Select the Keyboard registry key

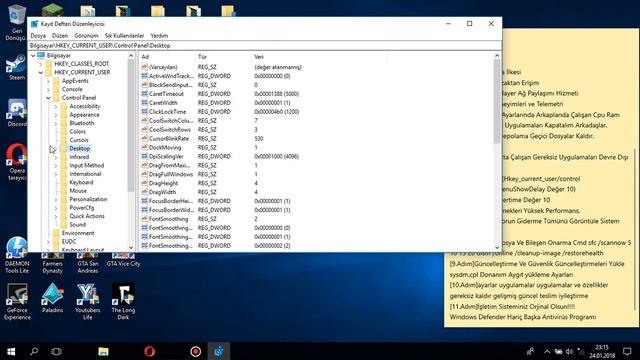pyautogui.click(x=81, y=182)
